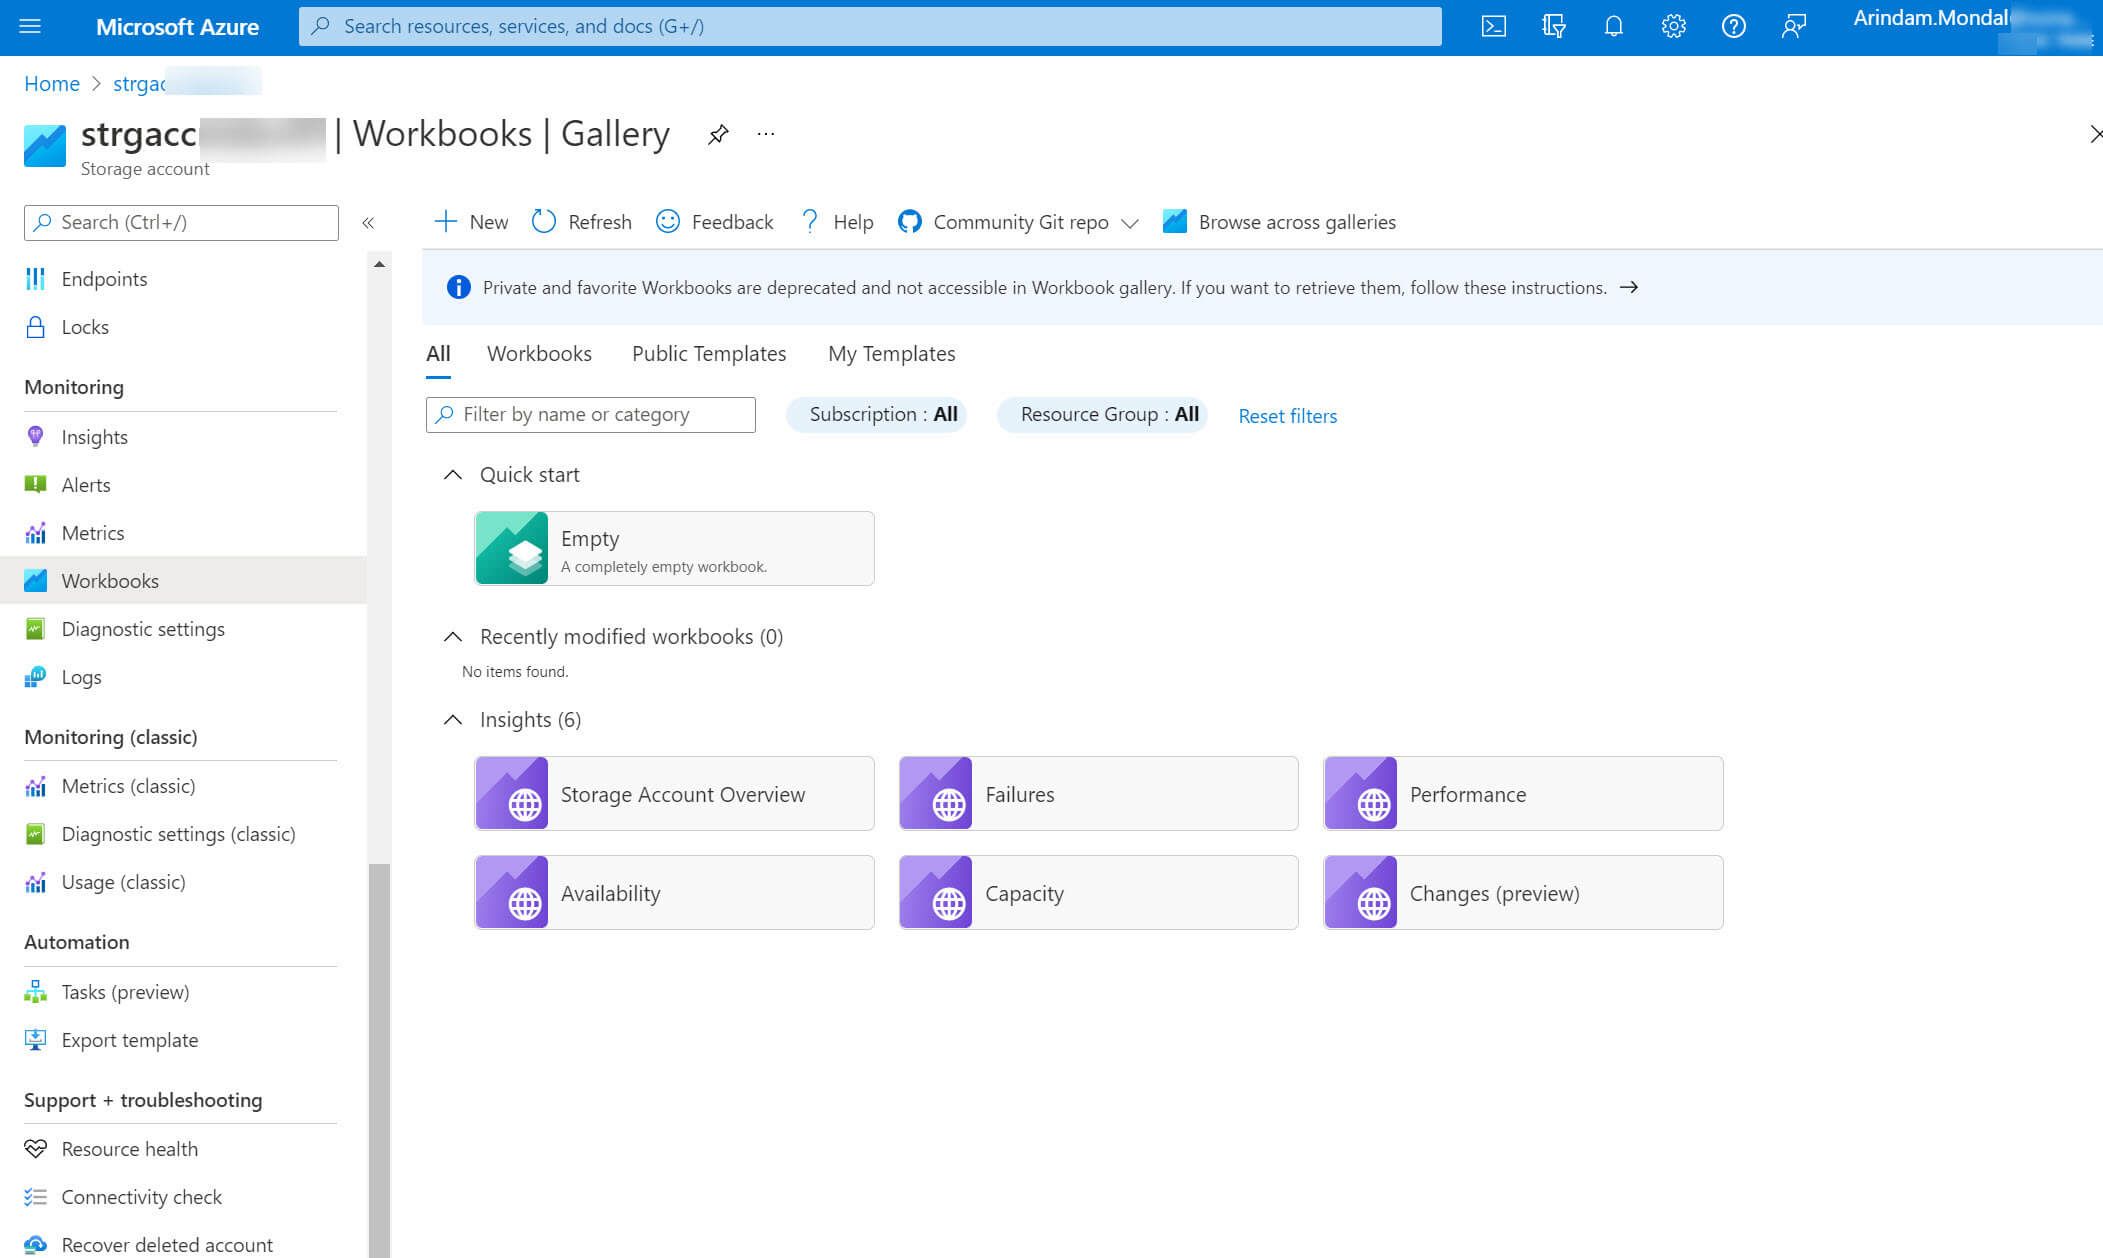
Task: Open the Cloud Shell icon
Action: coord(1493,27)
